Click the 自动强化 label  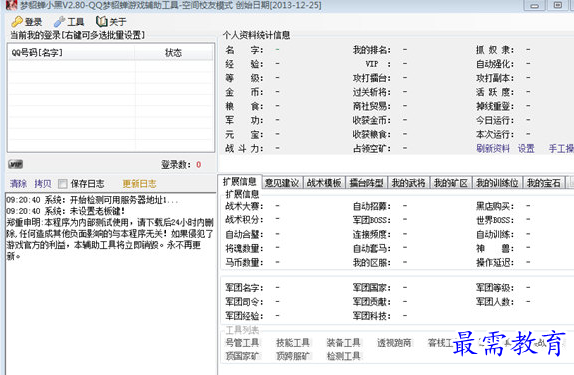tap(495, 64)
